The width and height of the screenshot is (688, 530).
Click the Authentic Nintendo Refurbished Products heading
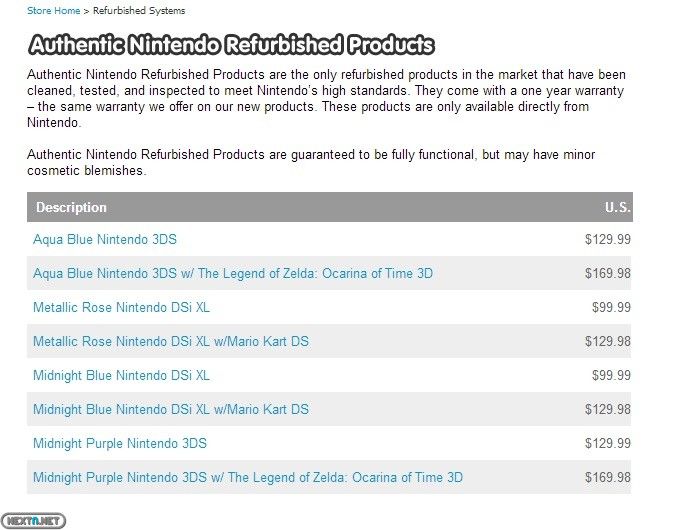[231, 45]
